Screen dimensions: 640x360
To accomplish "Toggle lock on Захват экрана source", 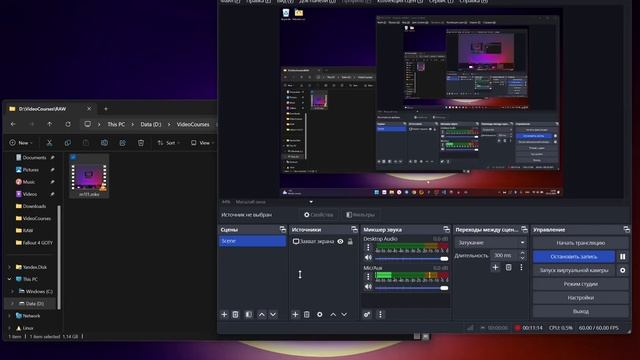I will pyautogui.click(x=350, y=241).
